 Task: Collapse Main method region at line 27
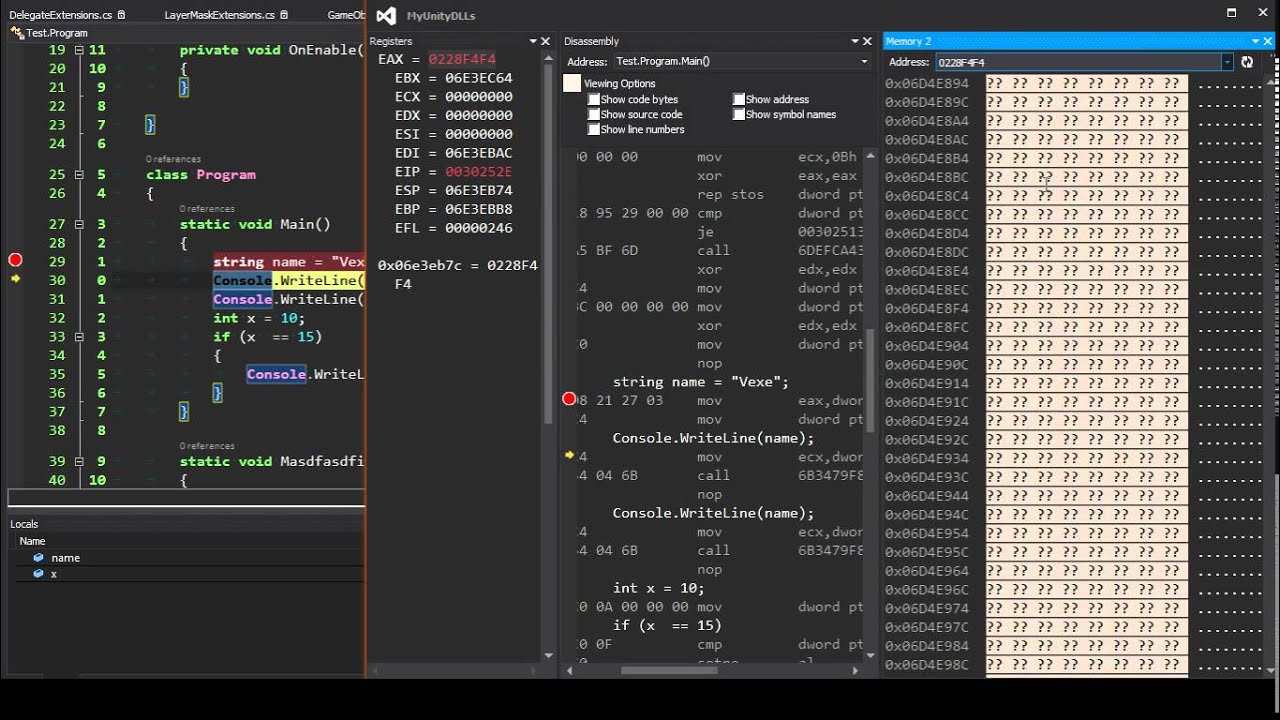(78, 224)
